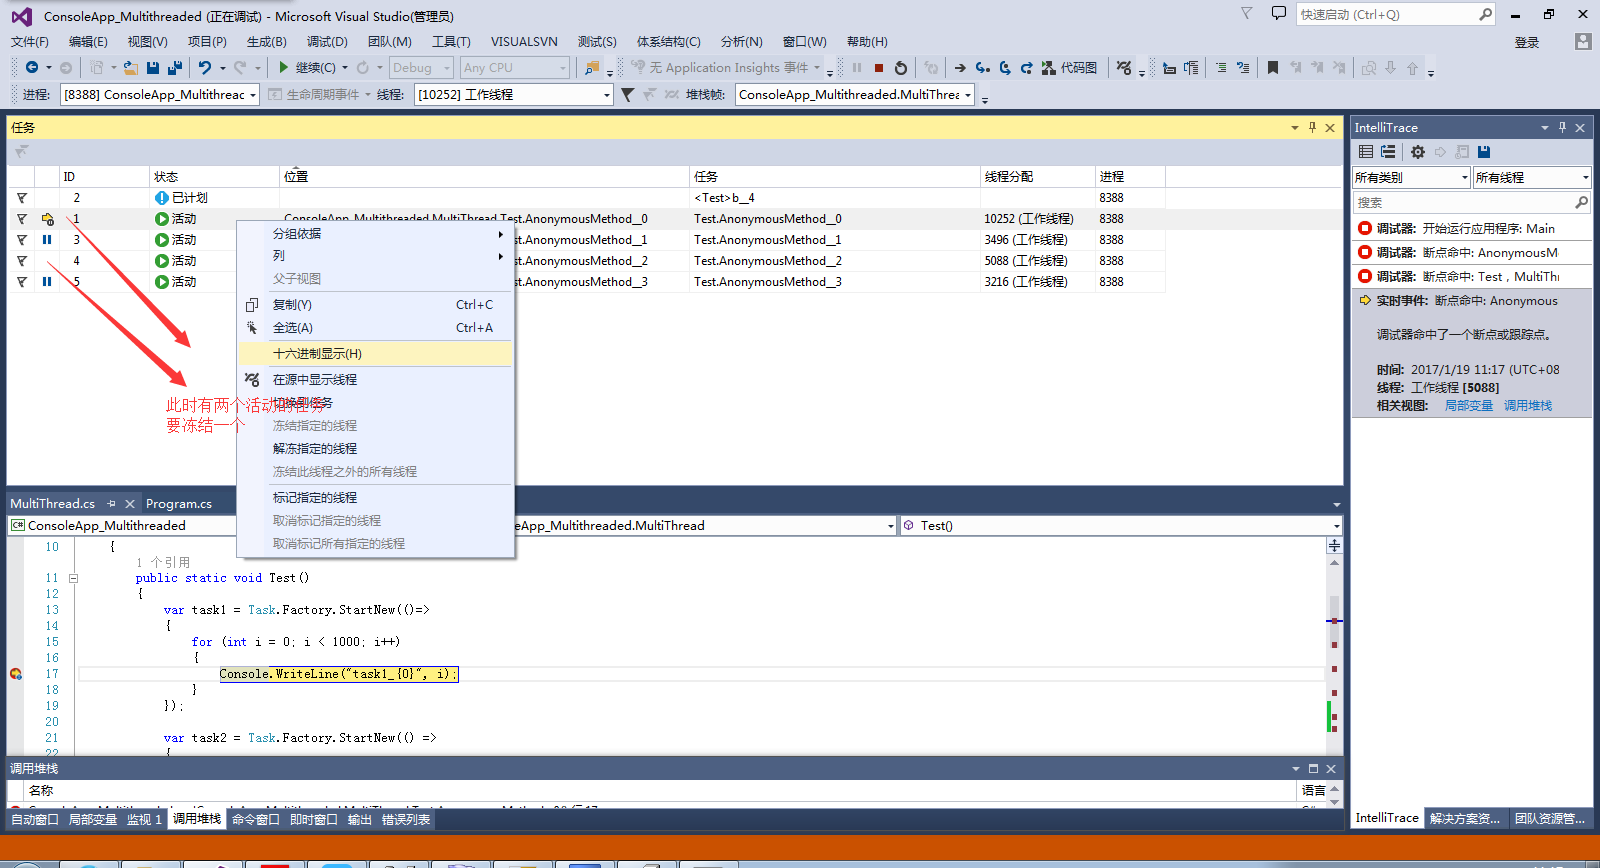Click IntelliTrace save session disk icon
The height and width of the screenshot is (868, 1600).
tap(1484, 152)
